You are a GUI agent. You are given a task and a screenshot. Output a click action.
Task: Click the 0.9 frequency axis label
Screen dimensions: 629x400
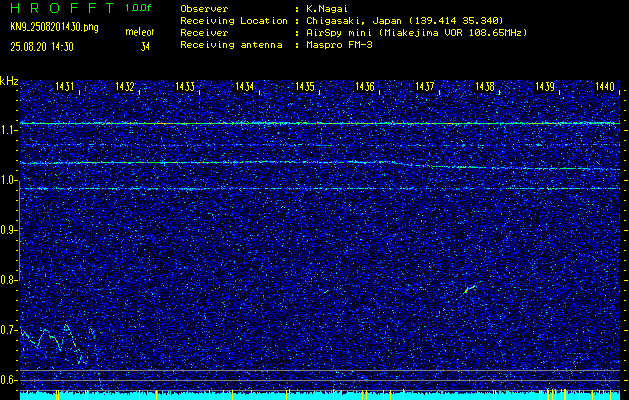point(8,230)
